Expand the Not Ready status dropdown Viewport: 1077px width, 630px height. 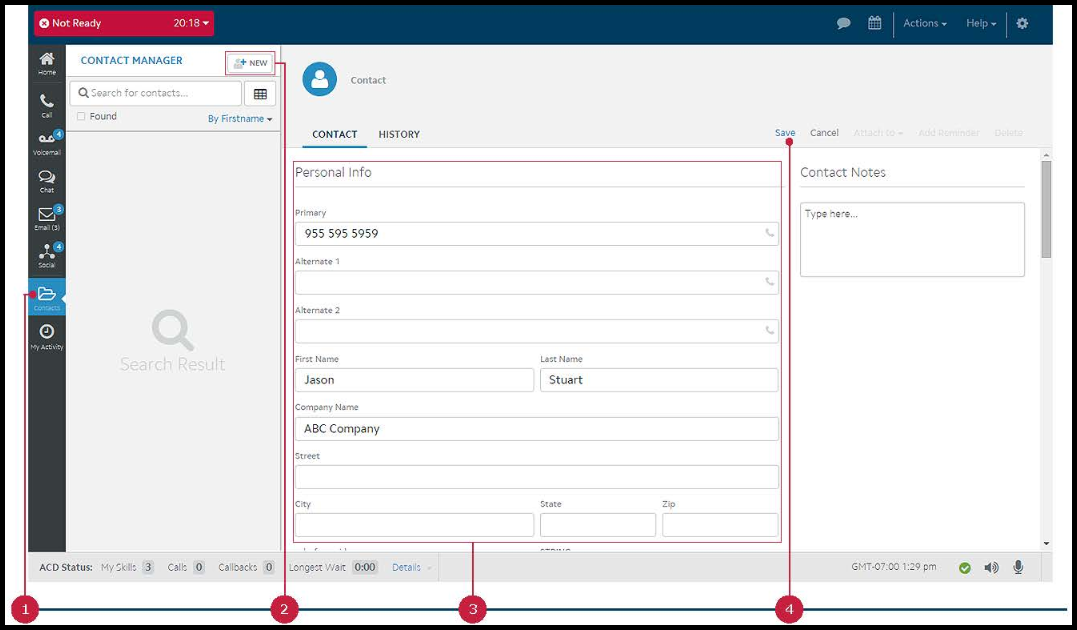[x=123, y=23]
